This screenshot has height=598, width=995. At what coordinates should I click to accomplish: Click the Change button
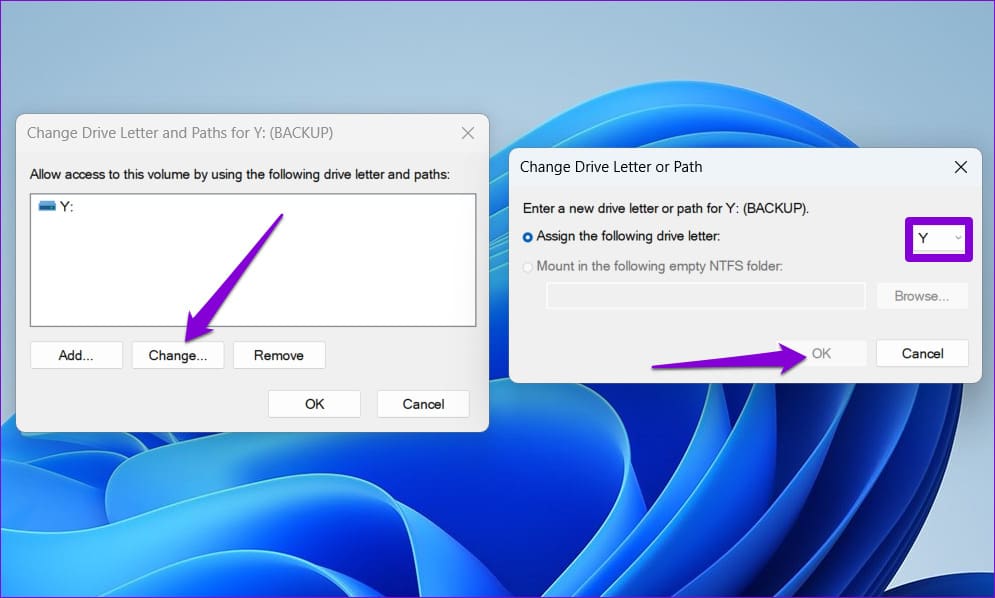click(178, 355)
